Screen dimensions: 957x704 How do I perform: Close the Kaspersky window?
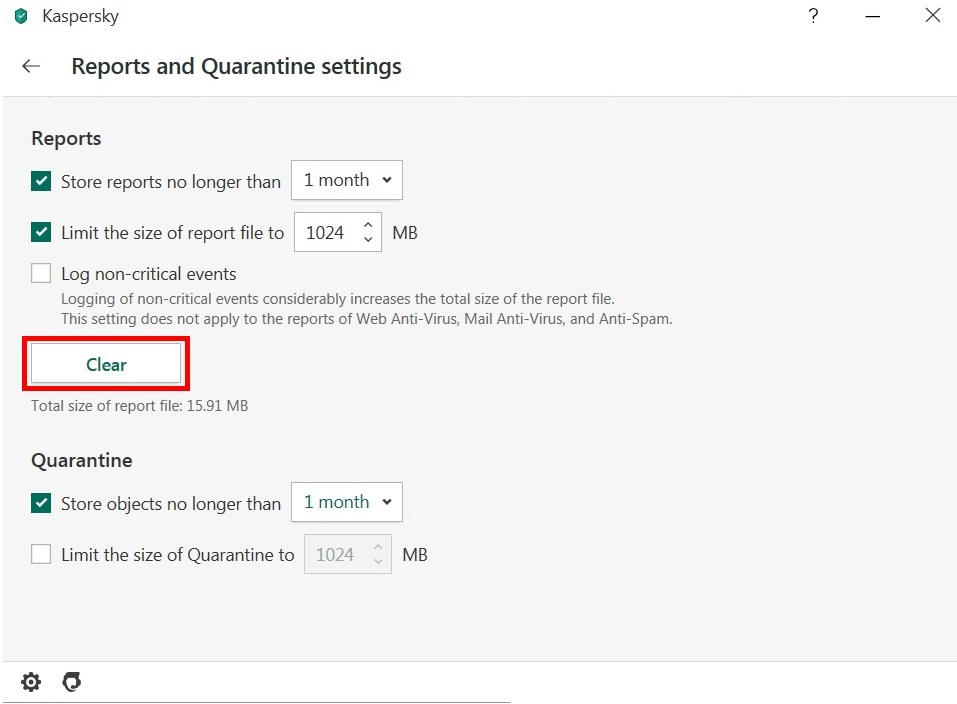tap(932, 16)
